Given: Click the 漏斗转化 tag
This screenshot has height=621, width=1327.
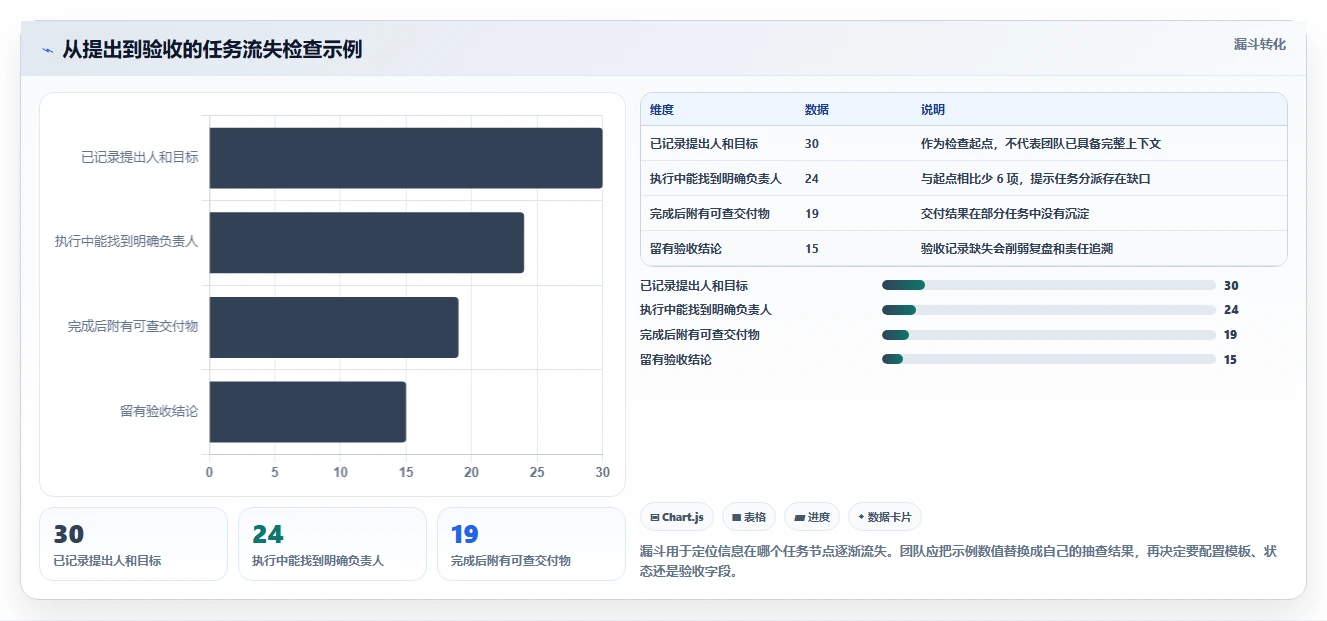Looking at the screenshot, I should pyautogui.click(x=1259, y=45).
